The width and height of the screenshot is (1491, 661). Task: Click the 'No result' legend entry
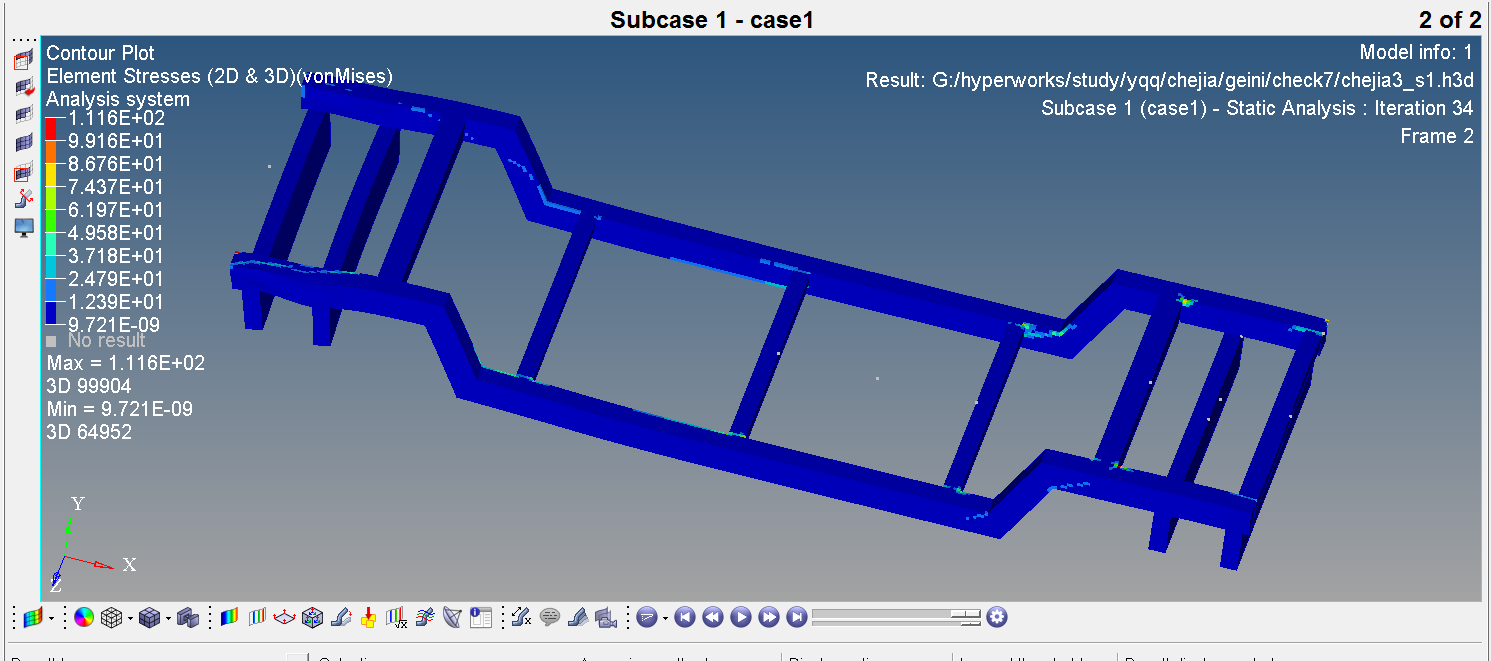click(x=96, y=341)
